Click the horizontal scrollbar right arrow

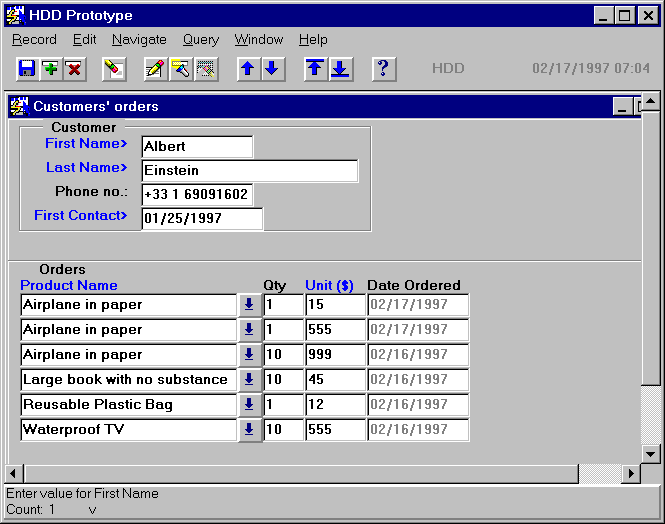pyautogui.click(x=631, y=473)
